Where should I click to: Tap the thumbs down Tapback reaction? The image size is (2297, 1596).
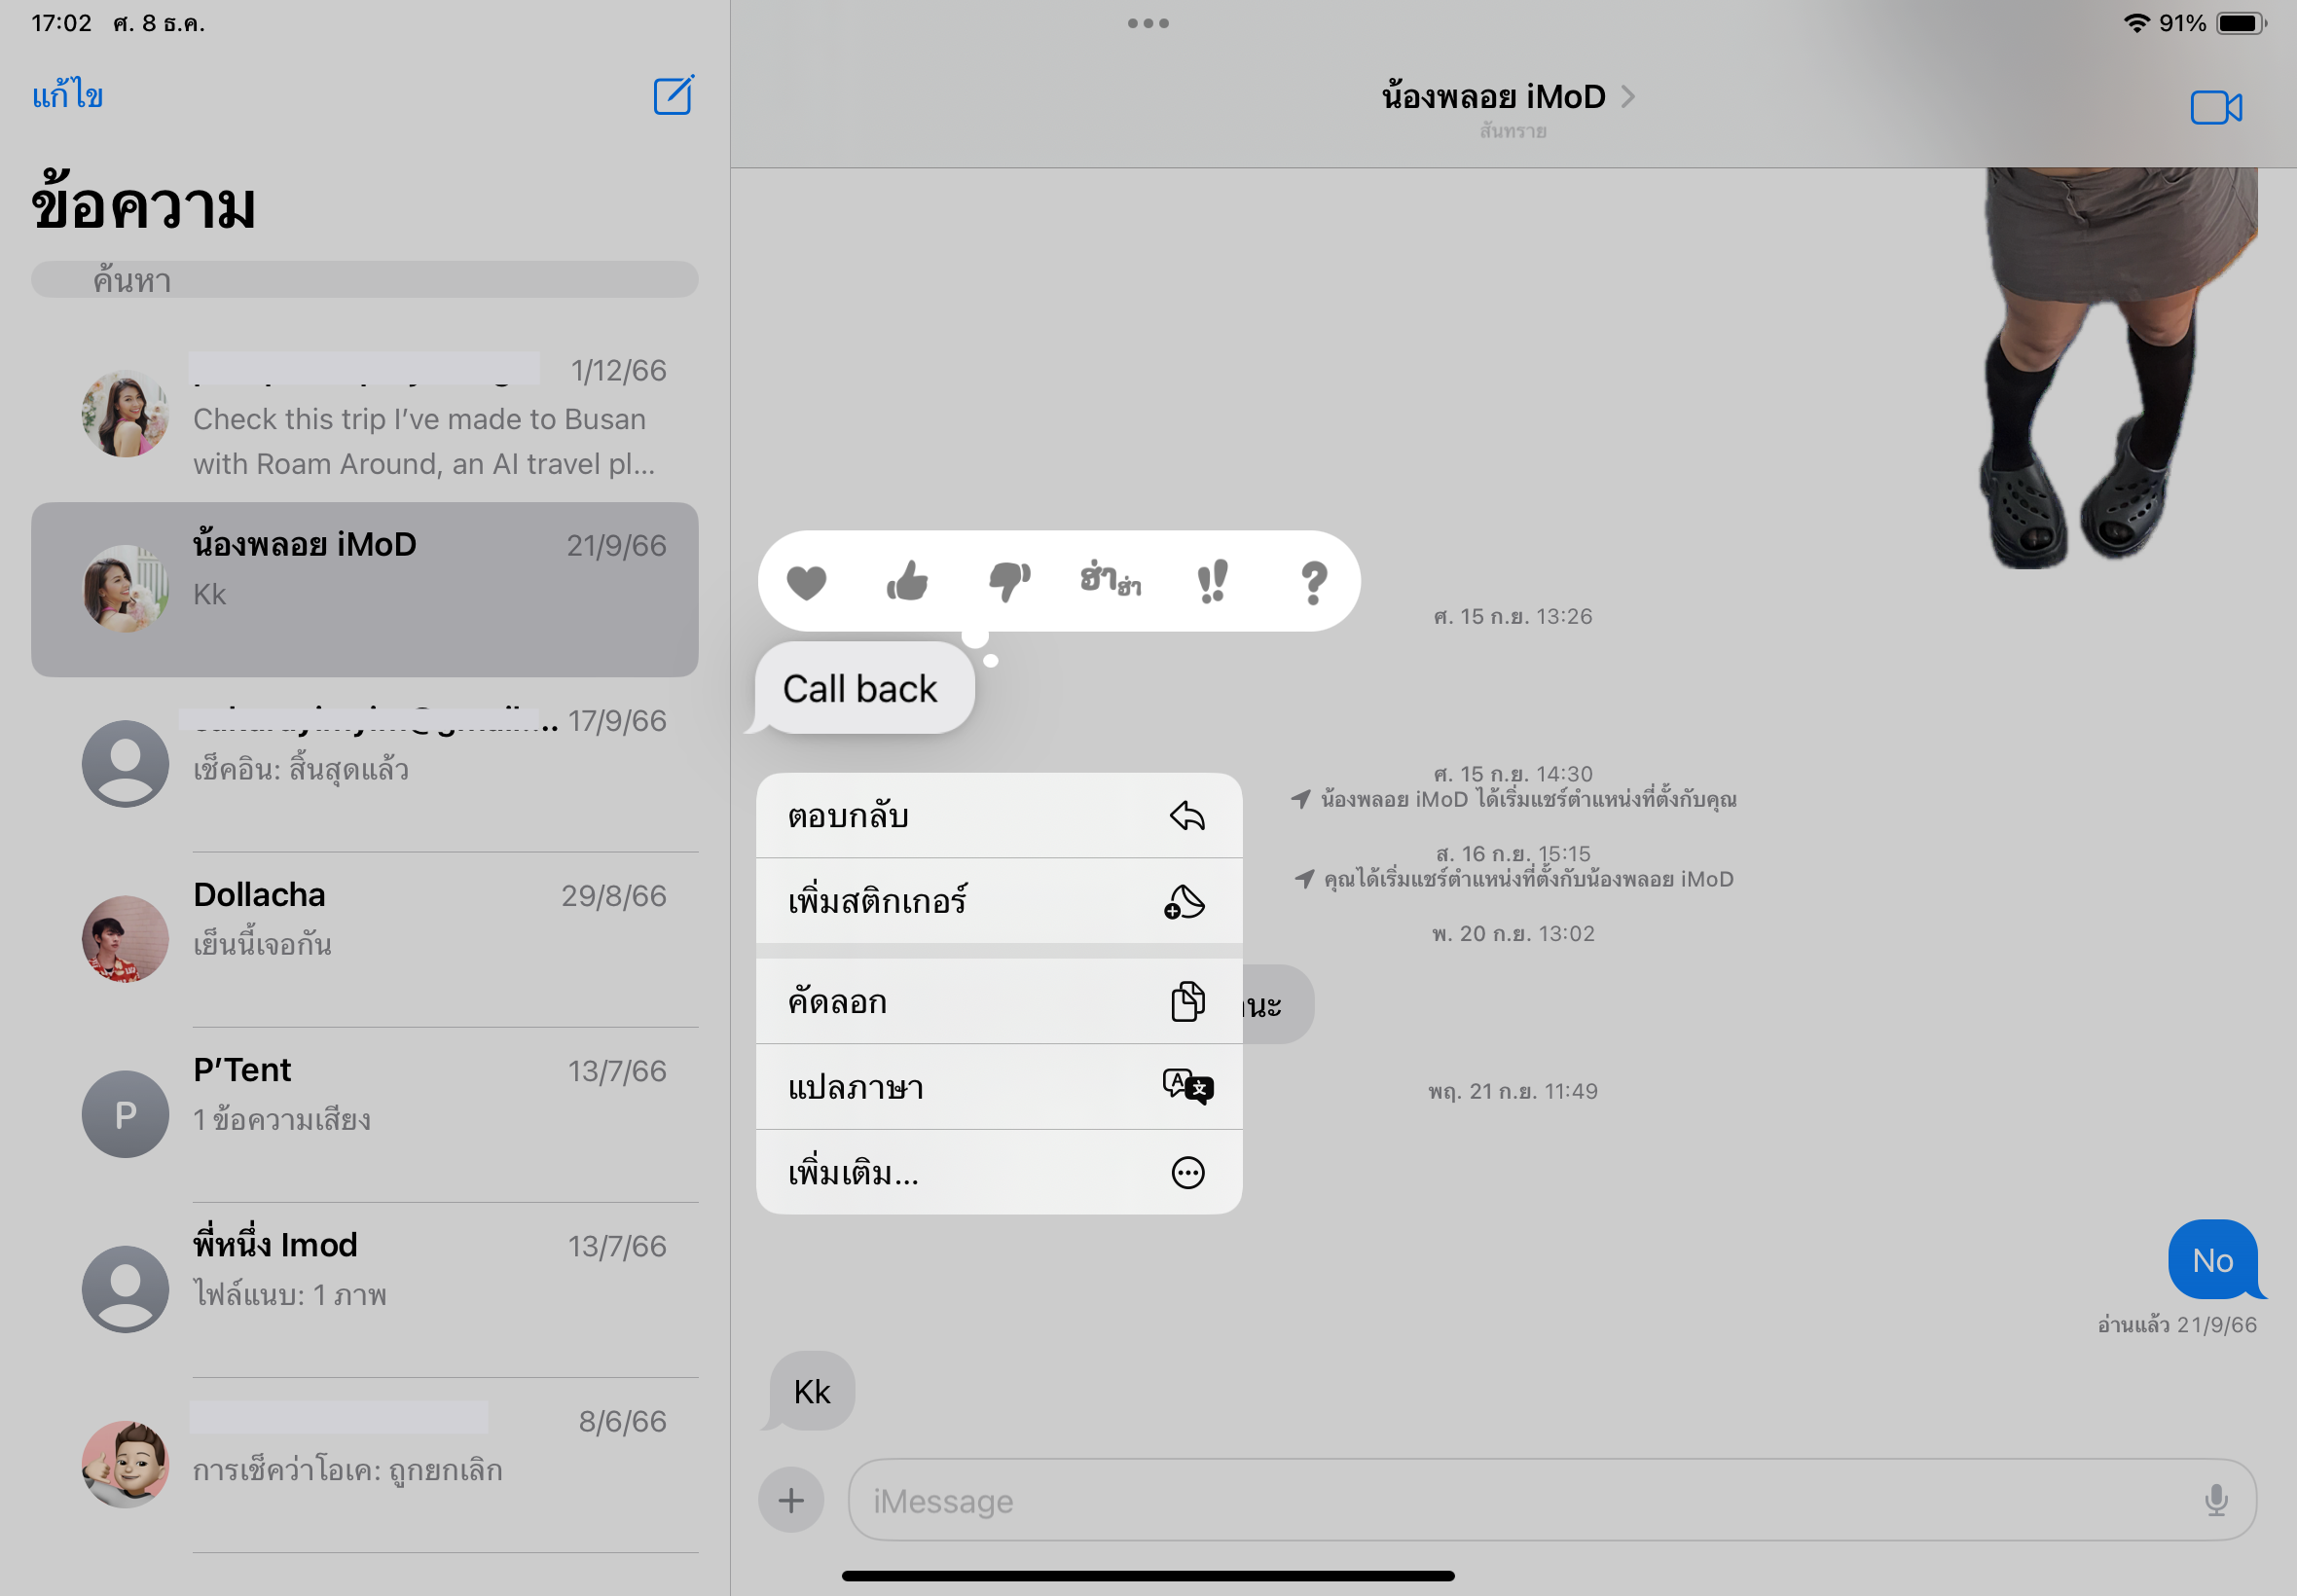click(x=1009, y=581)
